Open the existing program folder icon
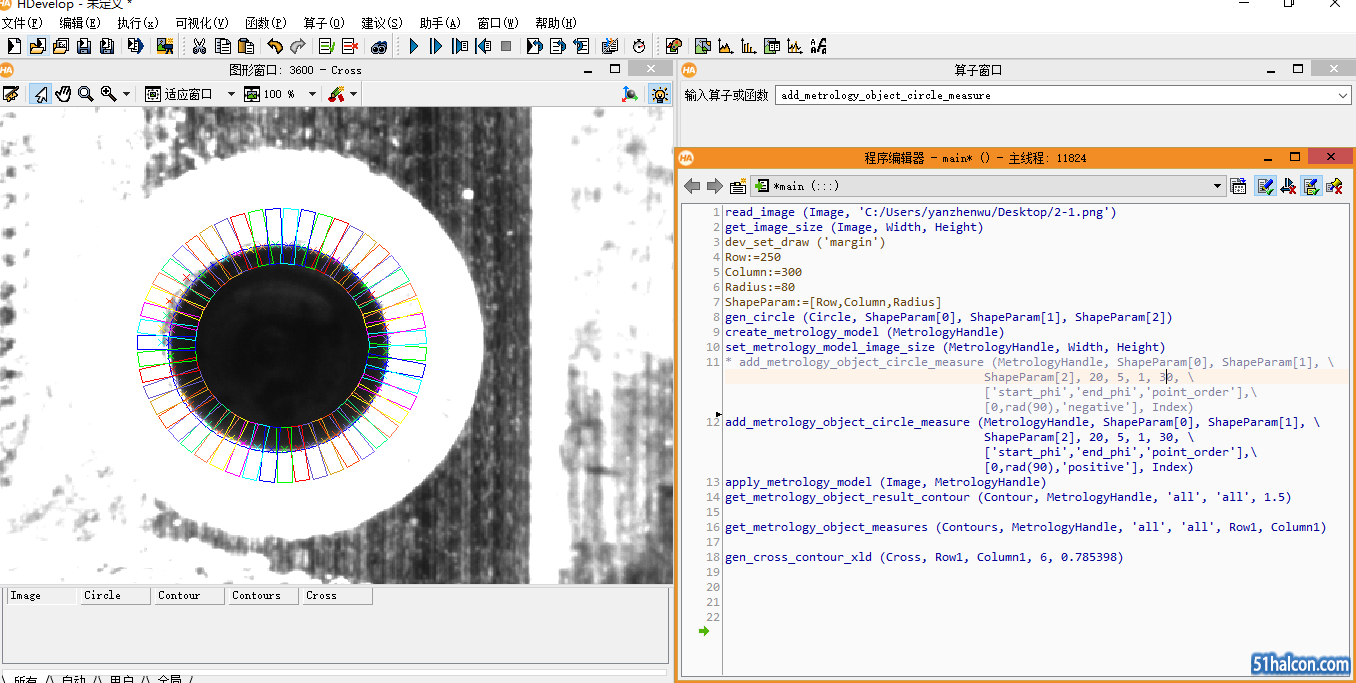 pos(37,46)
